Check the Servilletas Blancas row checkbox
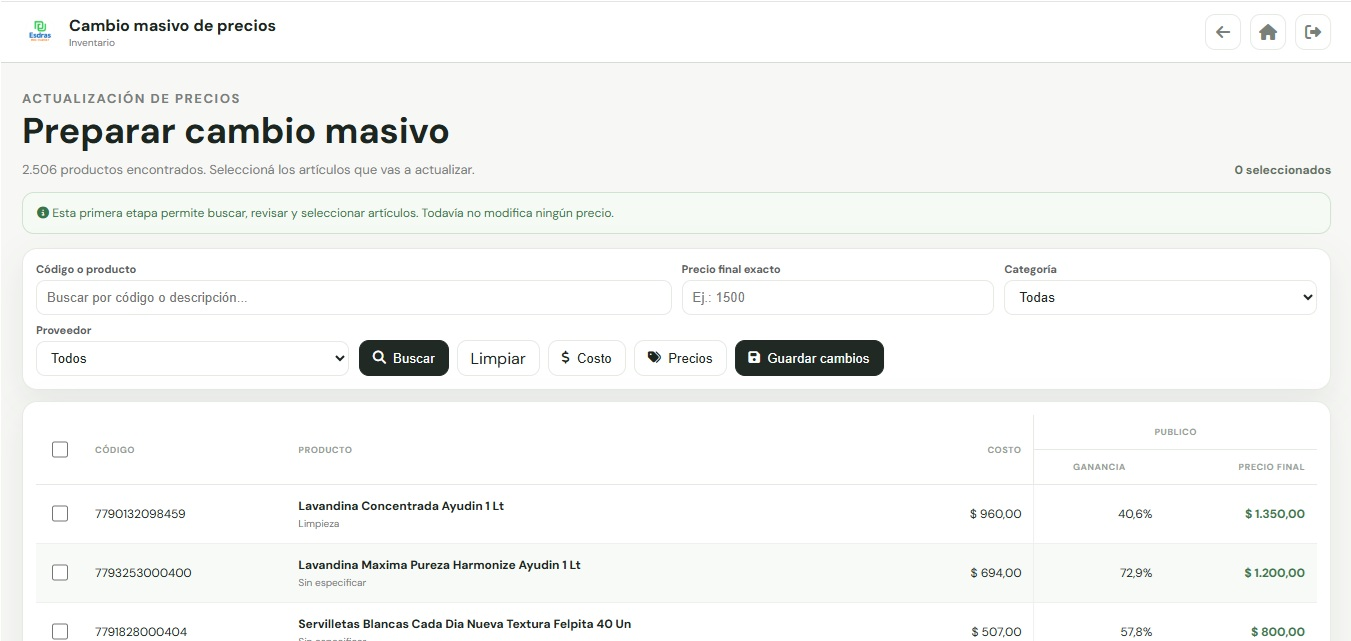 [x=60, y=632]
